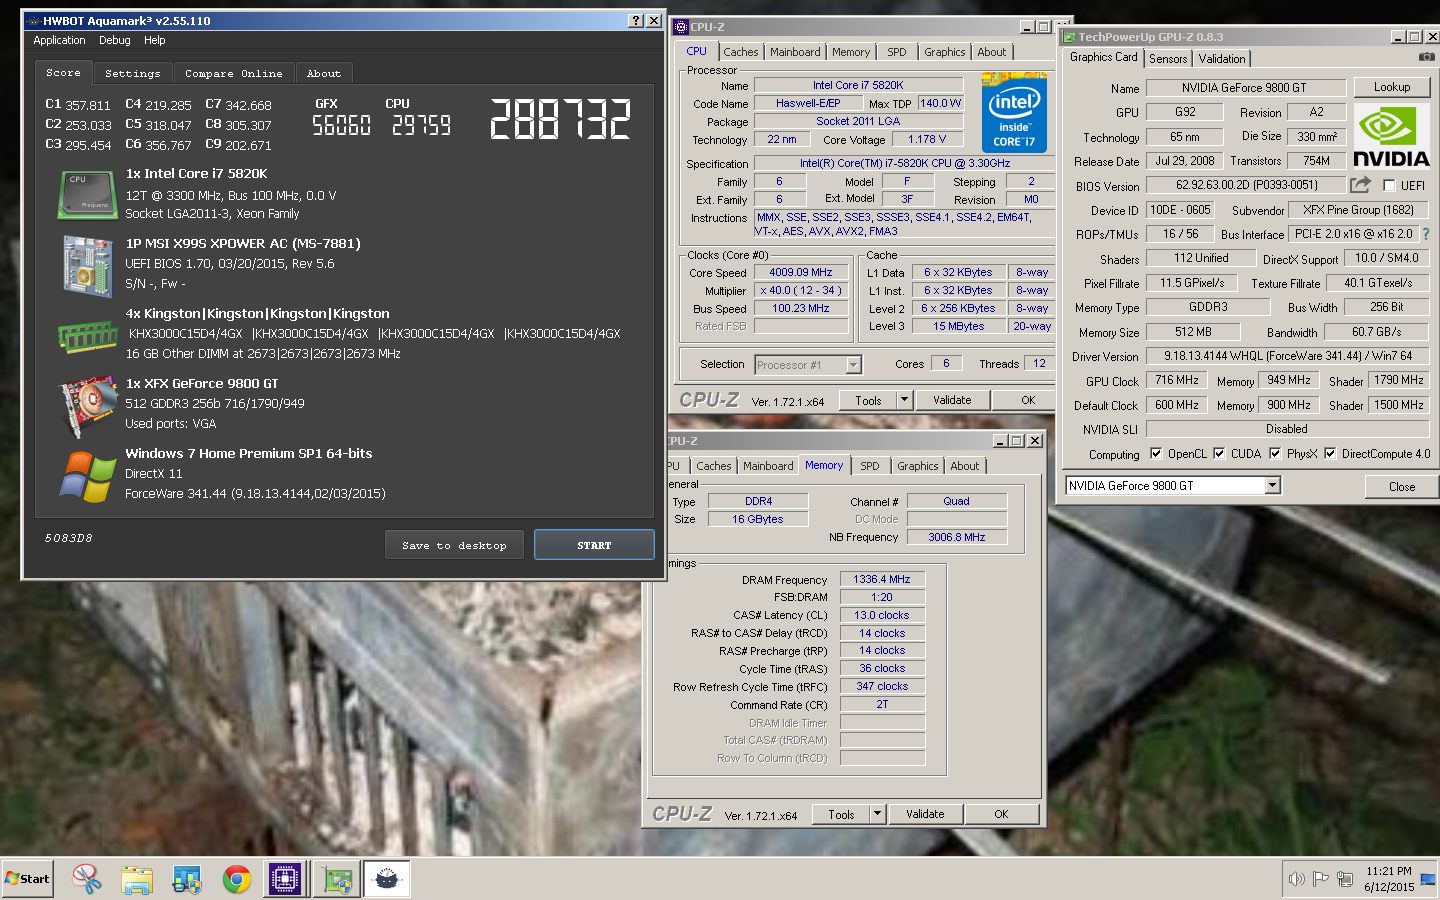Open the About tab in Aquamark

point(324,74)
